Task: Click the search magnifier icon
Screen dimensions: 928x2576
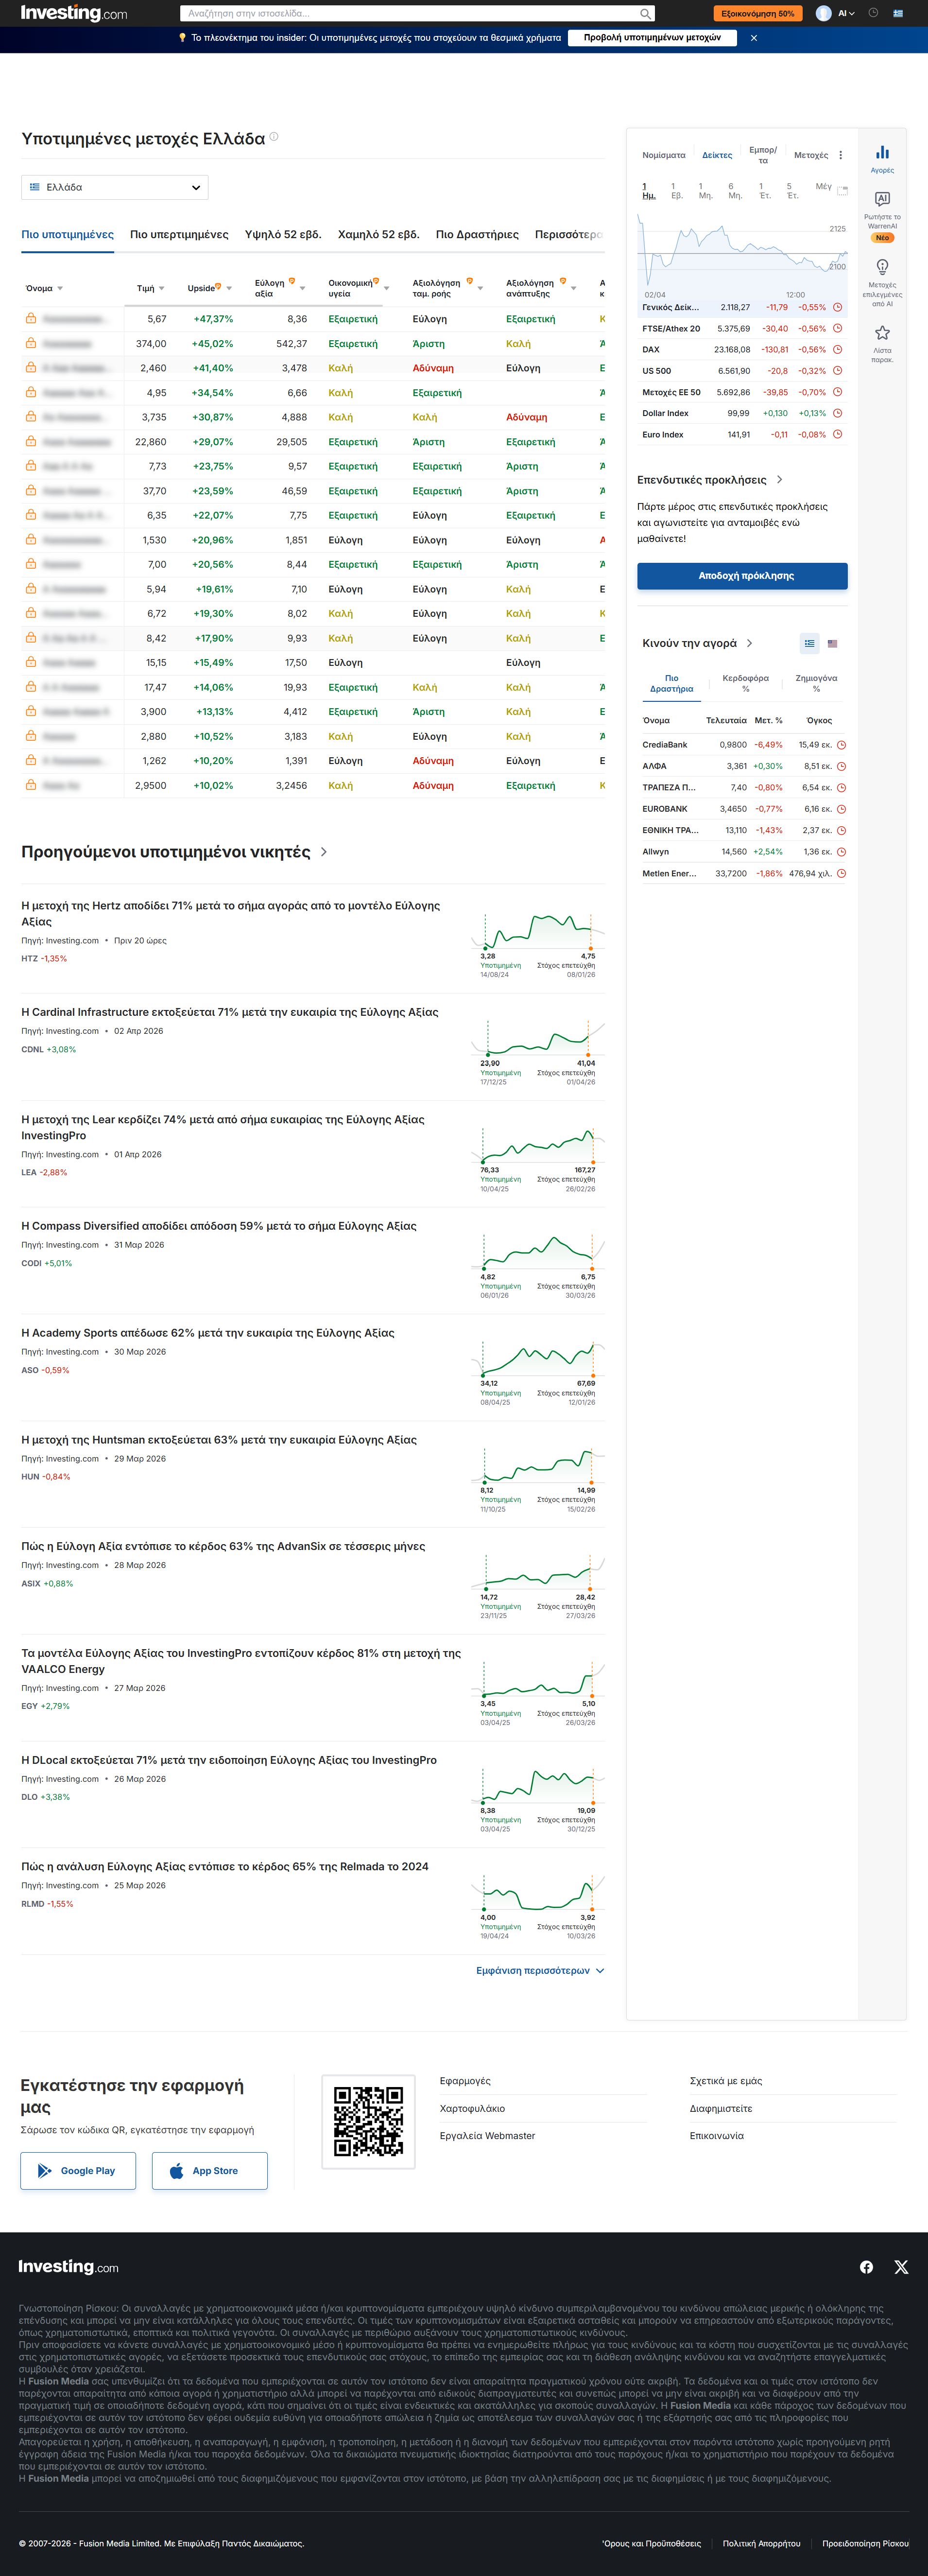Action: tap(646, 14)
